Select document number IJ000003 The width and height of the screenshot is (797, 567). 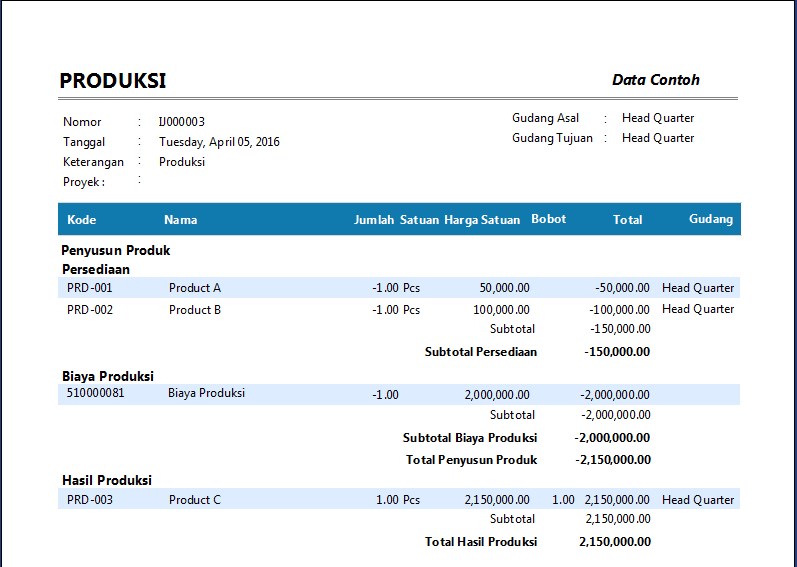(x=181, y=122)
